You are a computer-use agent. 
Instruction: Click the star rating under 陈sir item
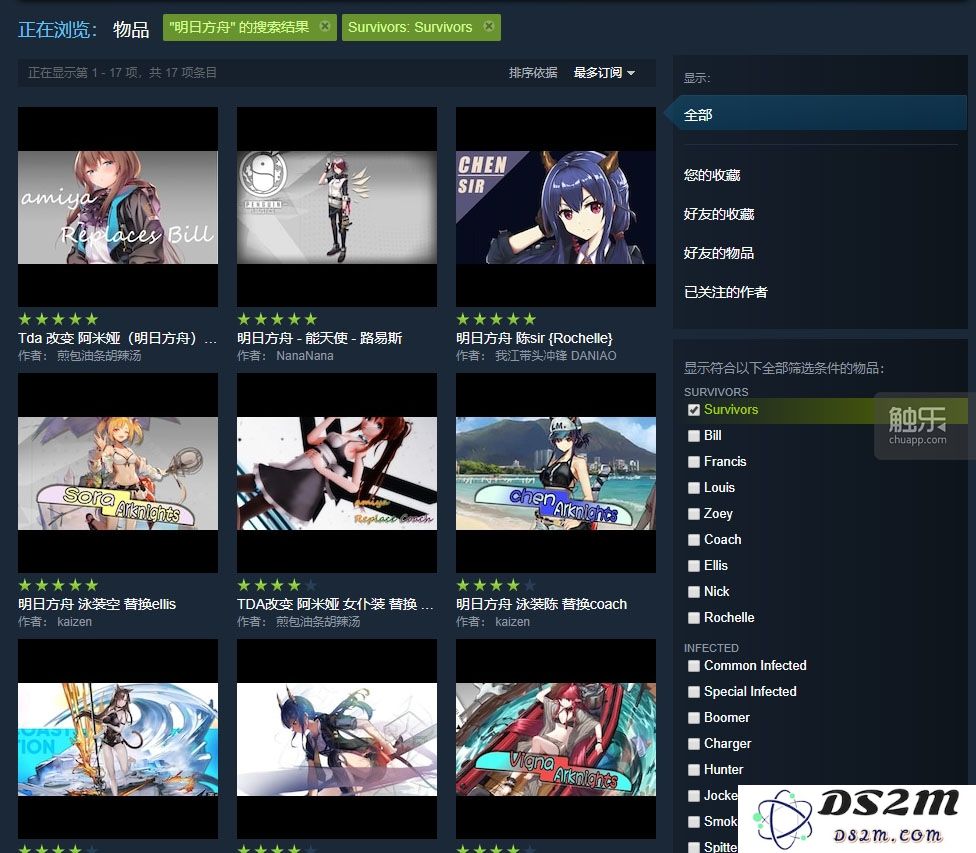(x=496, y=319)
